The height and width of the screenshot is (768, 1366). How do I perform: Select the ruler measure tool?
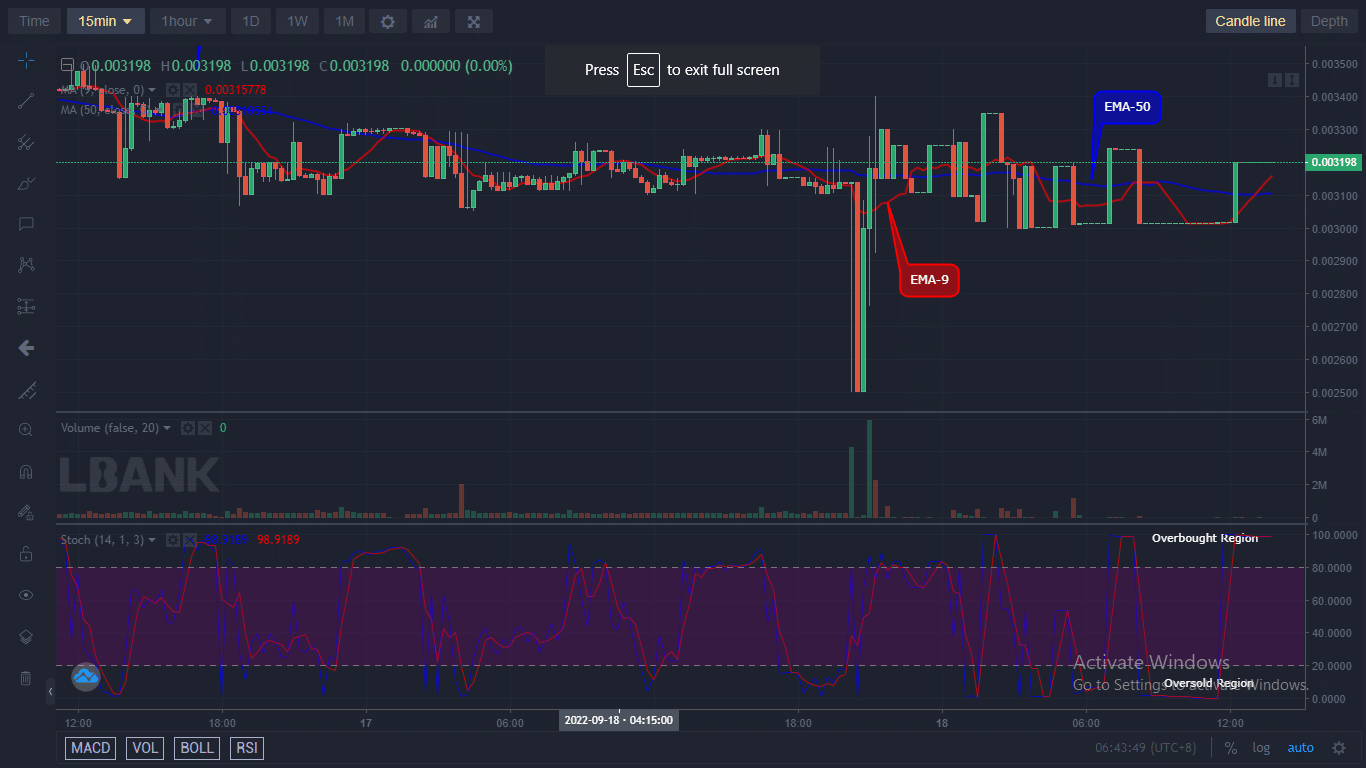click(x=26, y=389)
